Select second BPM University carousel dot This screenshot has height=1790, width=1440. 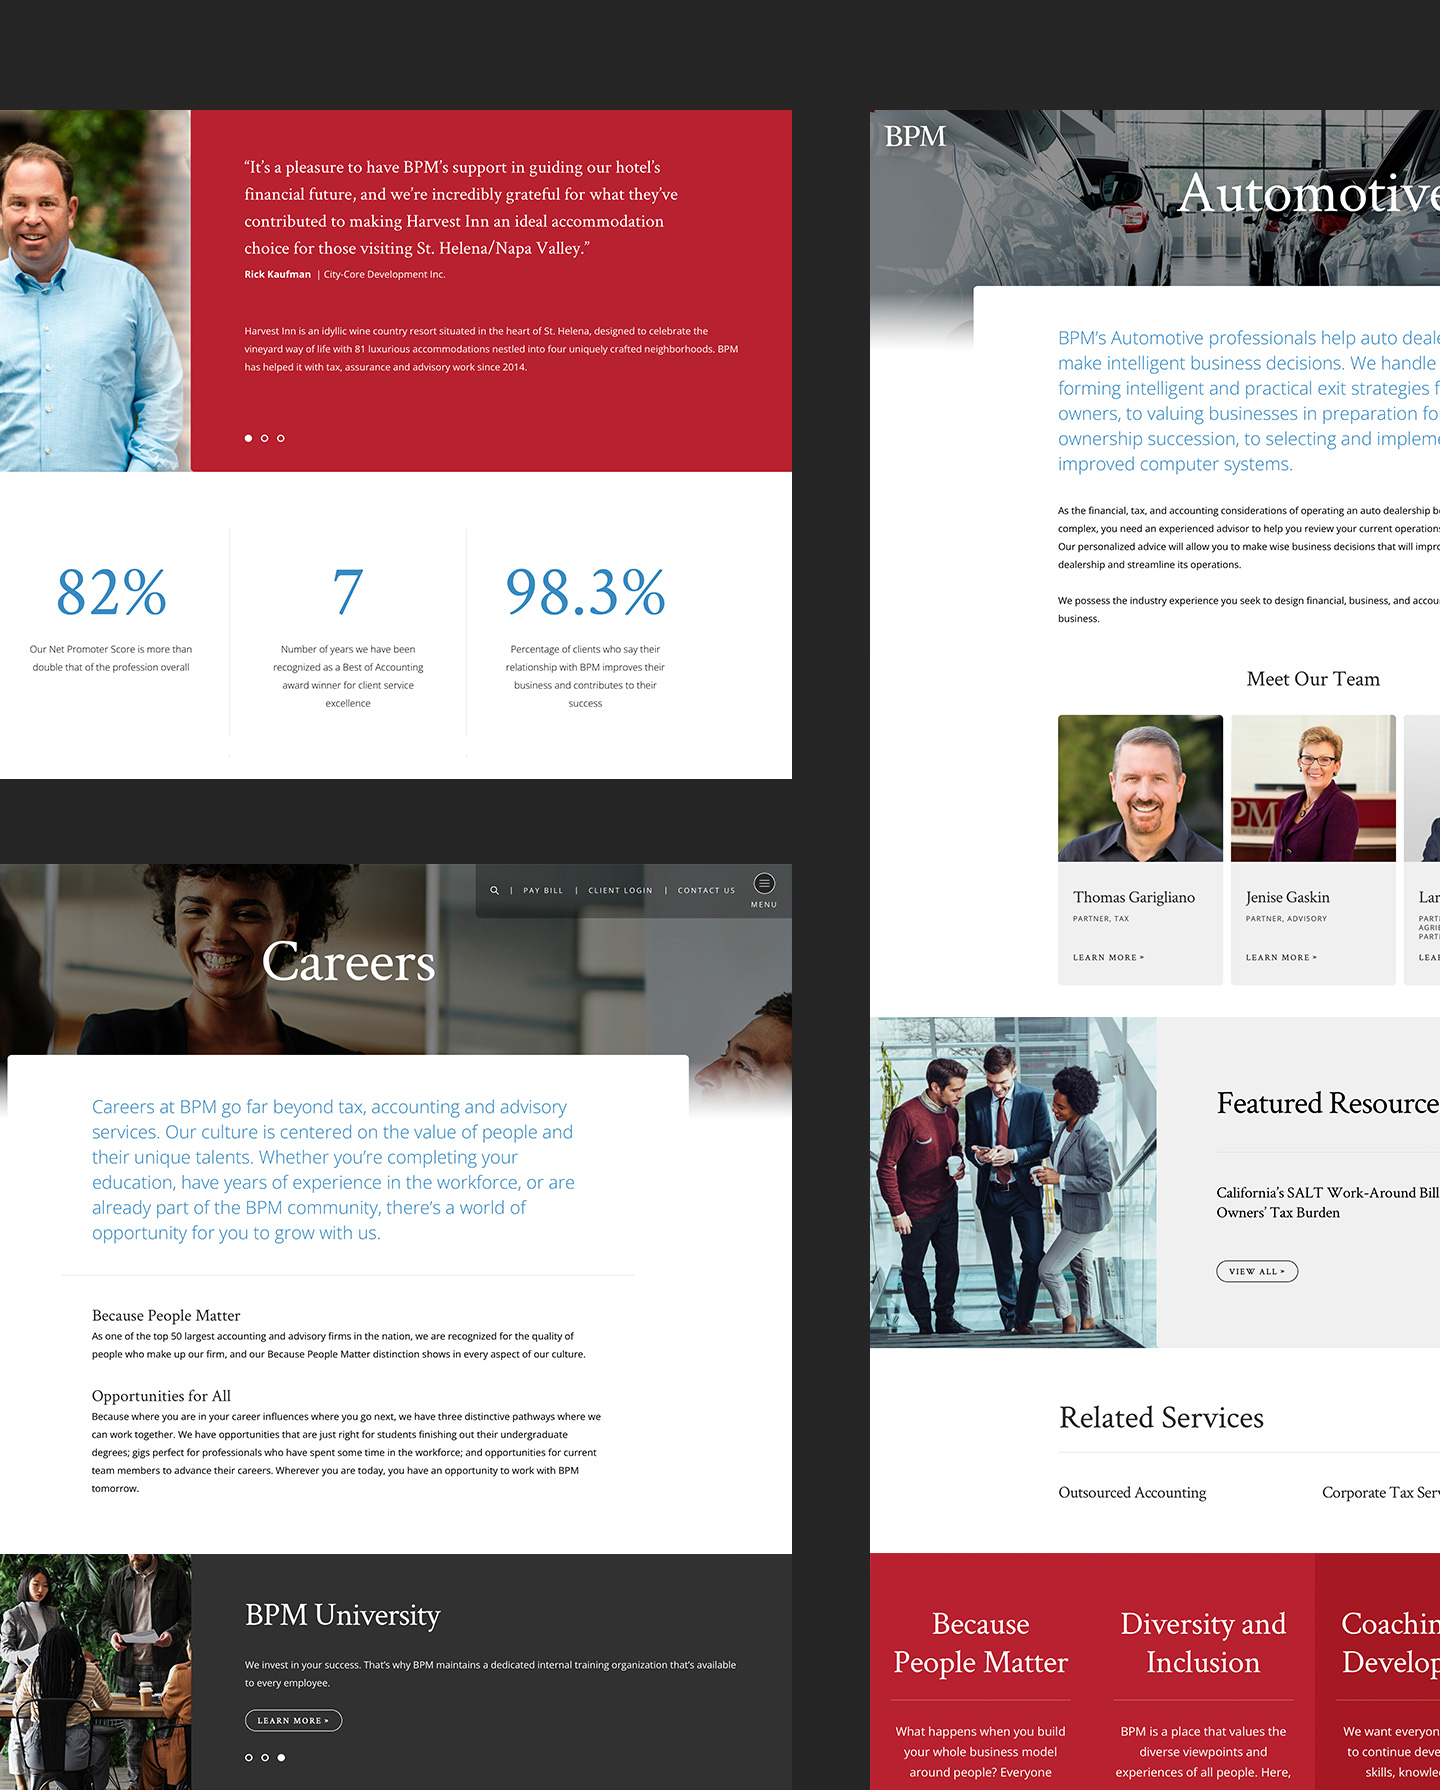pyautogui.click(x=265, y=1757)
